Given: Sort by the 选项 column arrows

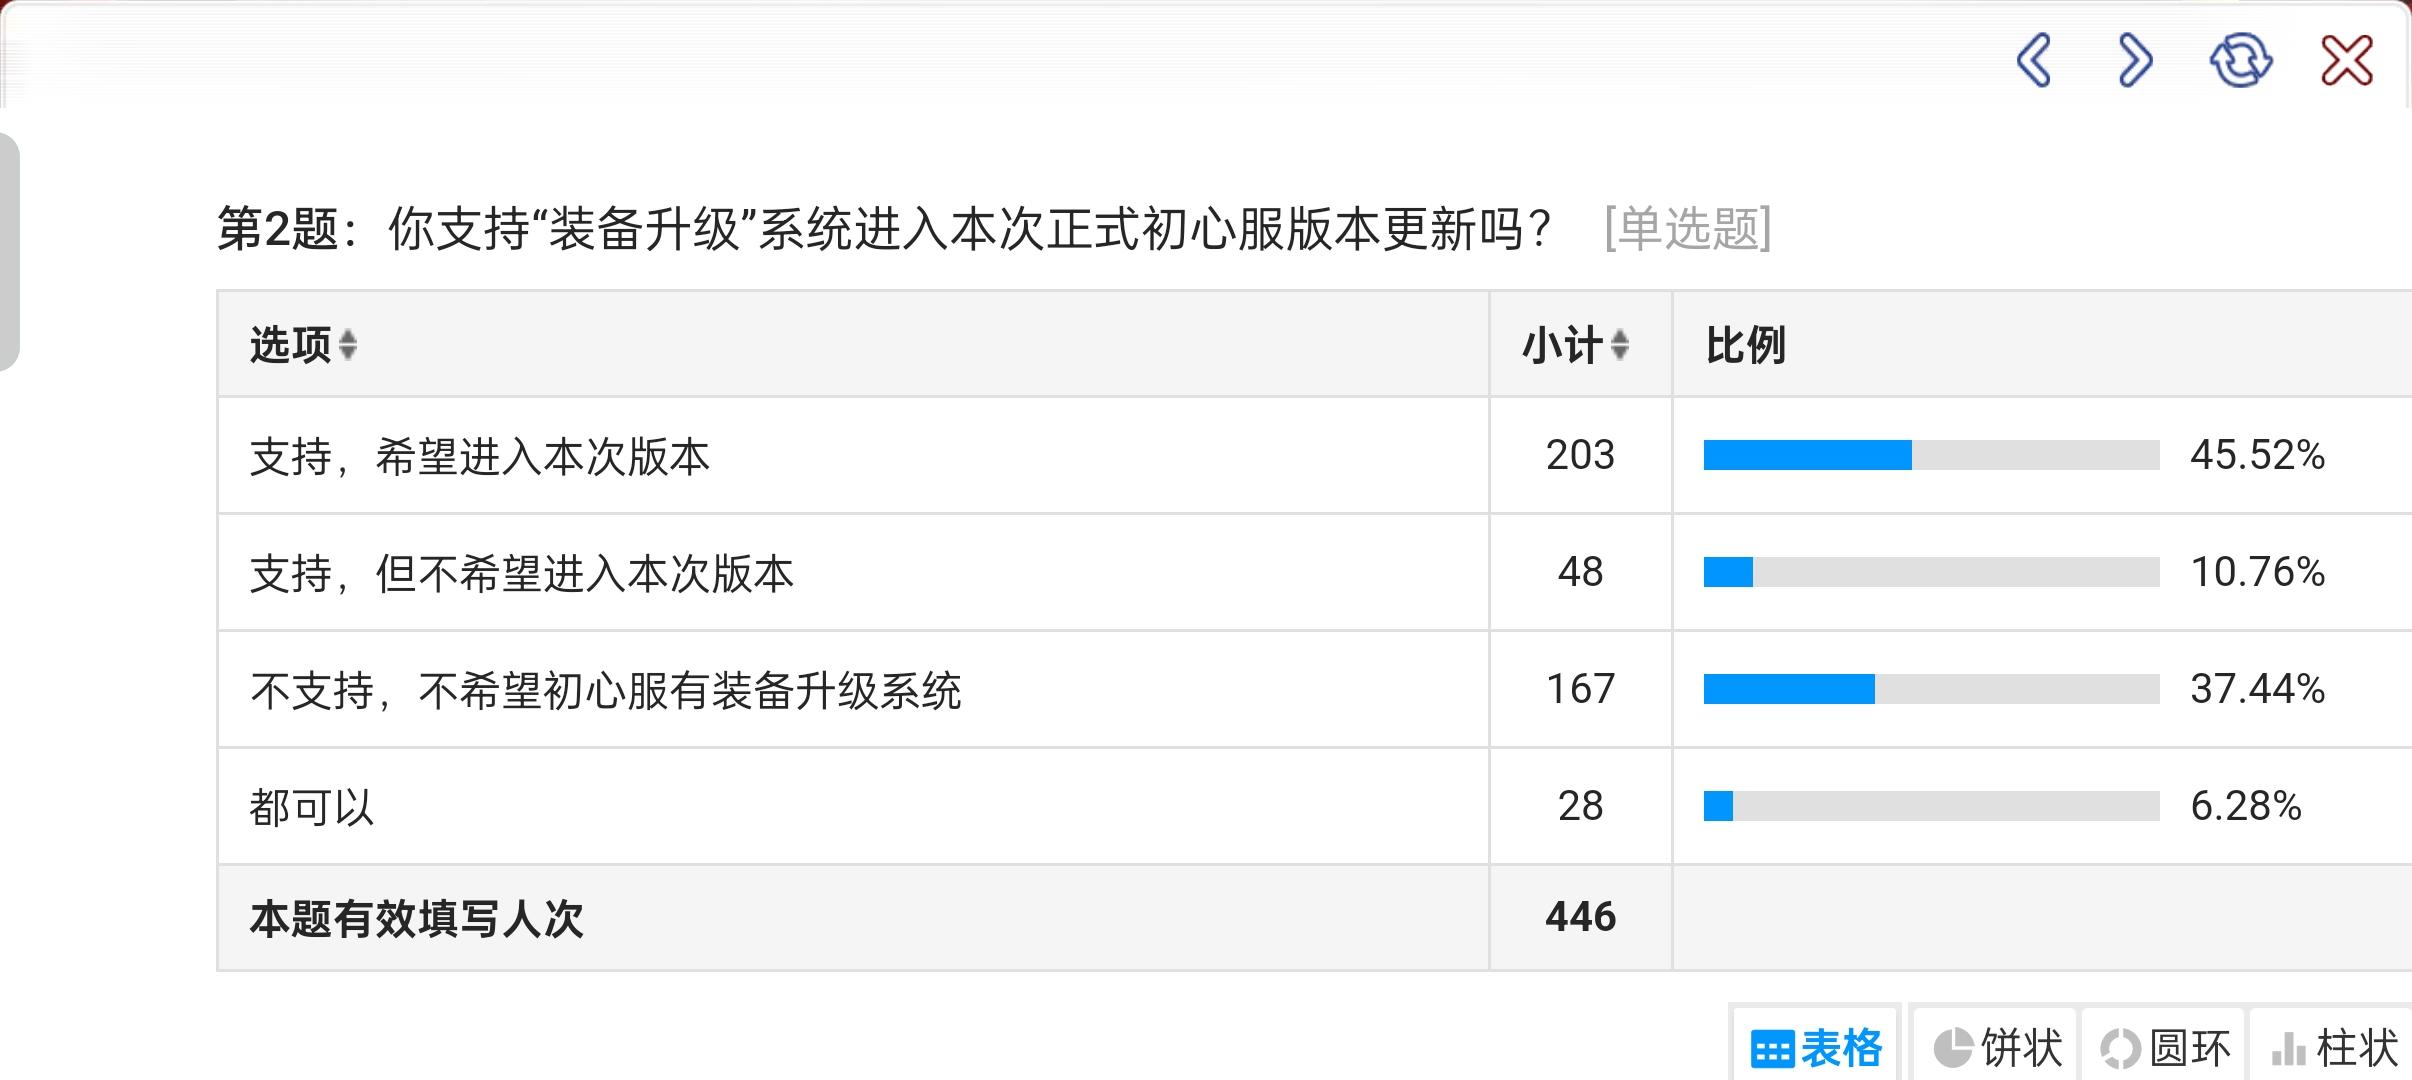Looking at the screenshot, I should 348,345.
